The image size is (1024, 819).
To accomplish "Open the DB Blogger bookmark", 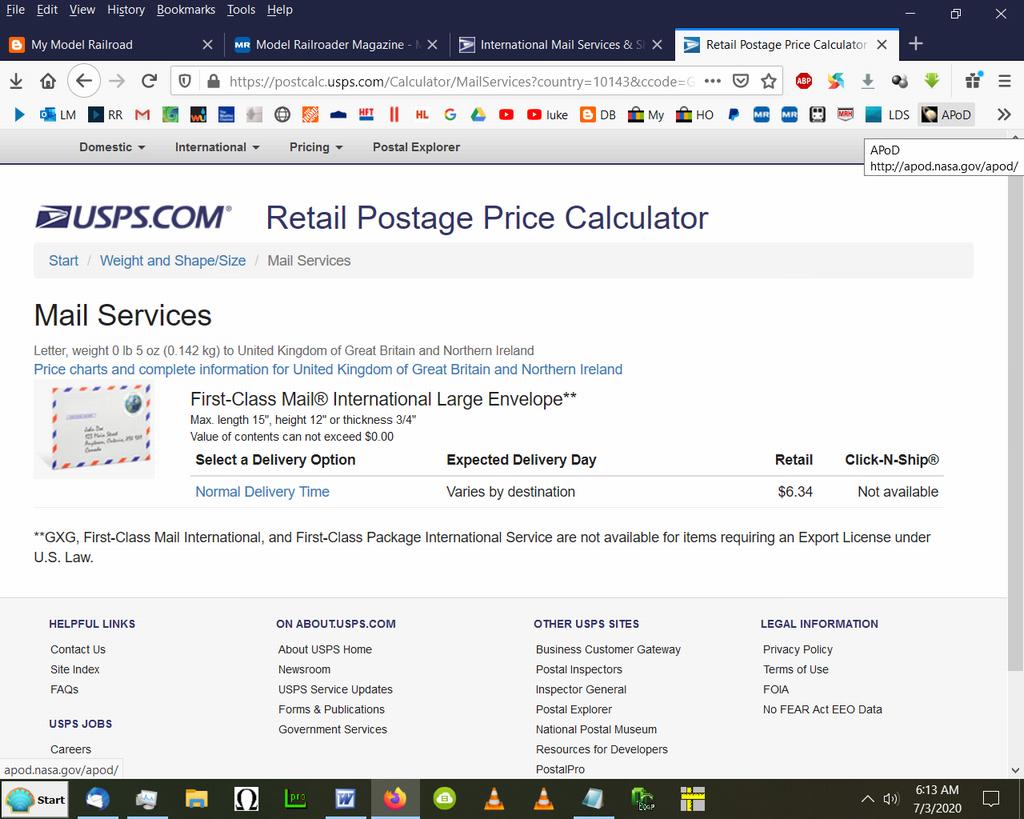I will pos(598,115).
